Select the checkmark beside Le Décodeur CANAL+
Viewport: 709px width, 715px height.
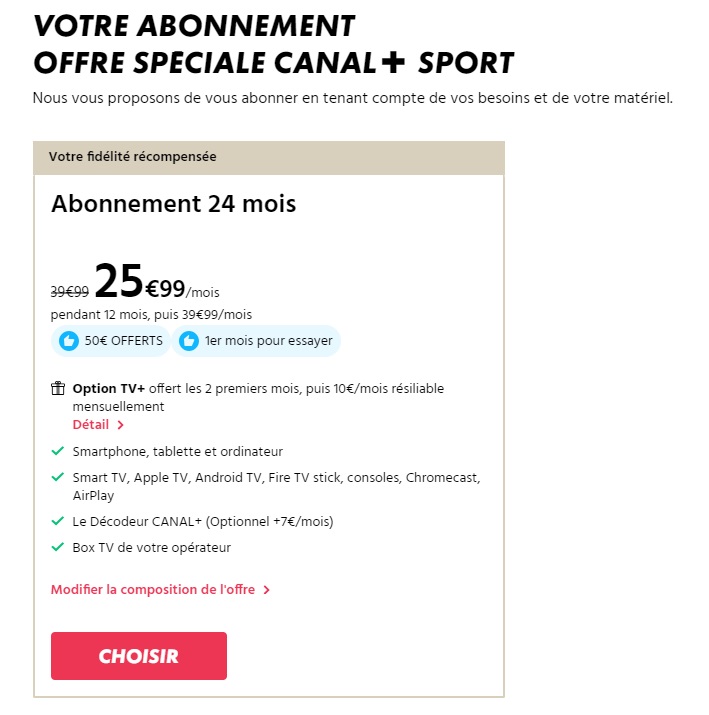pyautogui.click(x=58, y=521)
